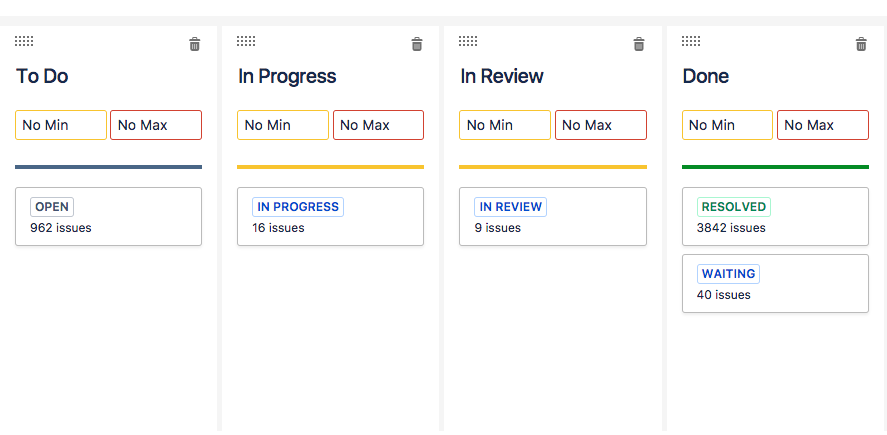The image size is (887, 435).
Task: Delete the To Do column via trash icon
Action: (x=195, y=44)
